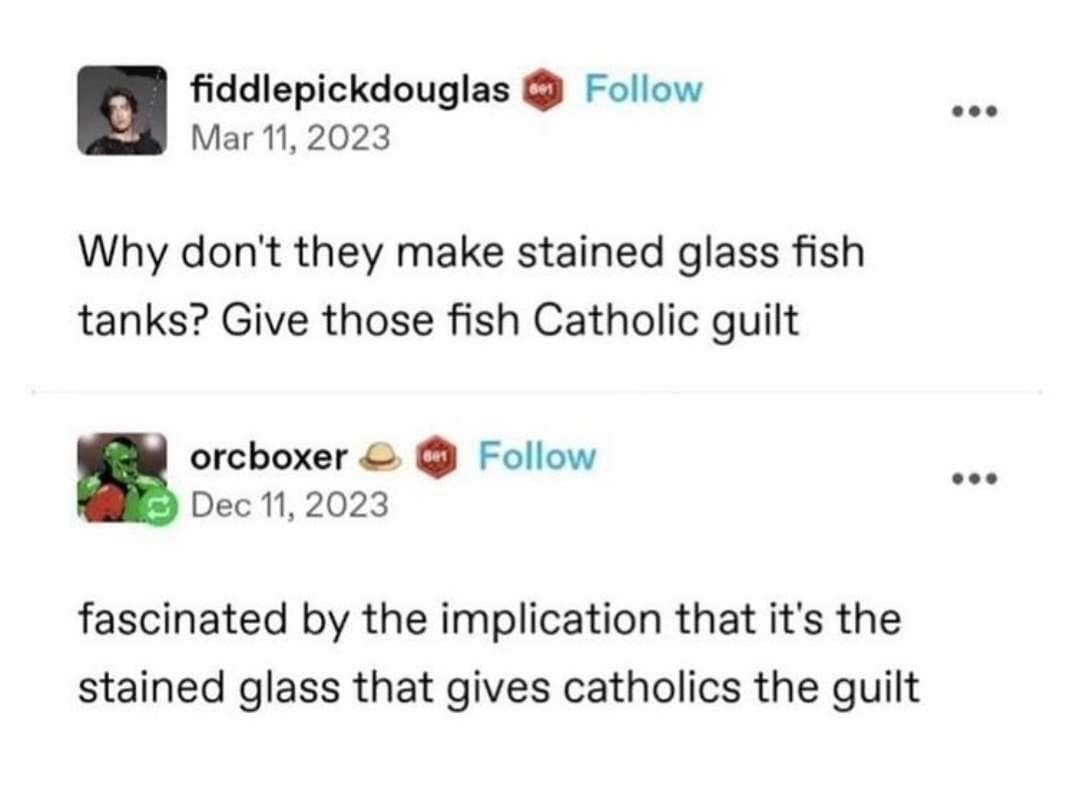Click the straw hat emoji beside orcboxer
This screenshot has height=786, width=1080.
point(380,456)
